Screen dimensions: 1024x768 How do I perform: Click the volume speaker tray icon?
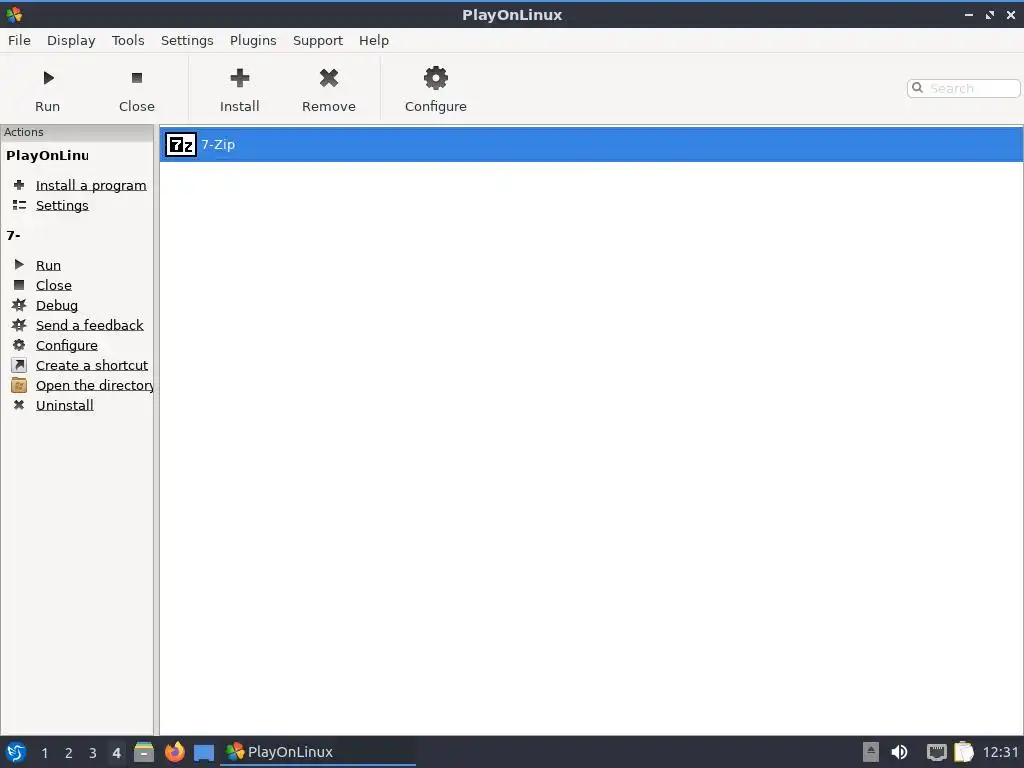(900, 752)
